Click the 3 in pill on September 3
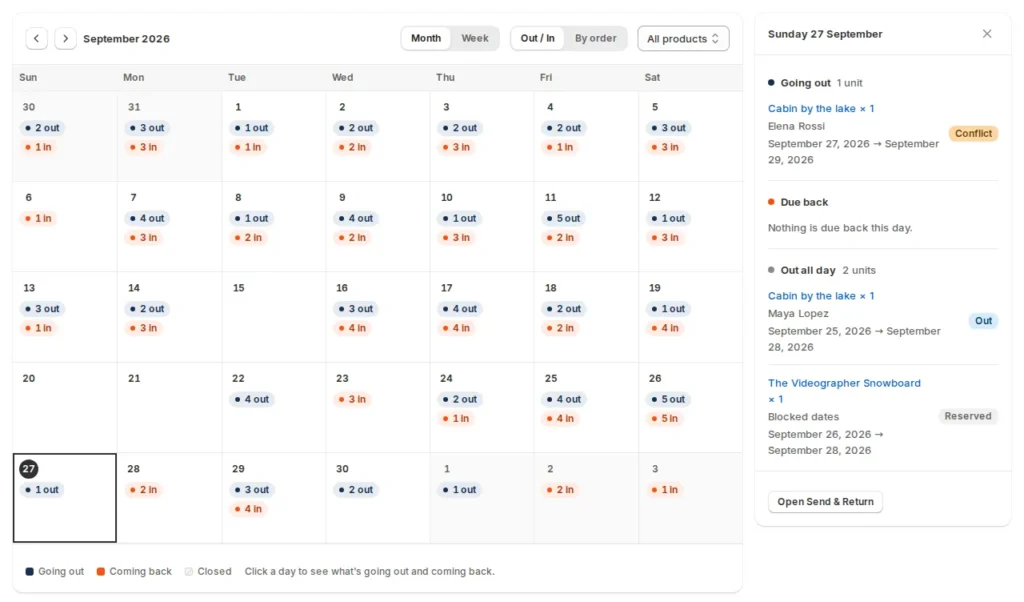This screenshot has height=602, width=1024. (x=456, y=147)
